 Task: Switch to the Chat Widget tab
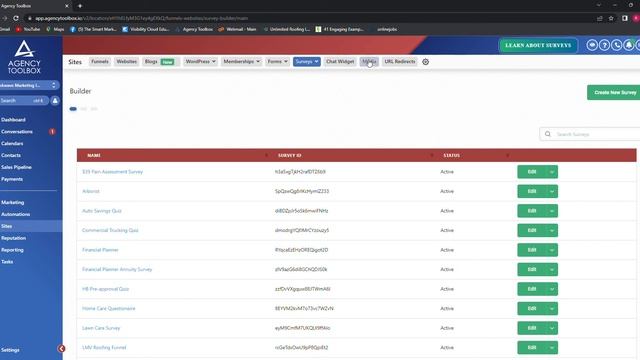(x=340, y=62)
